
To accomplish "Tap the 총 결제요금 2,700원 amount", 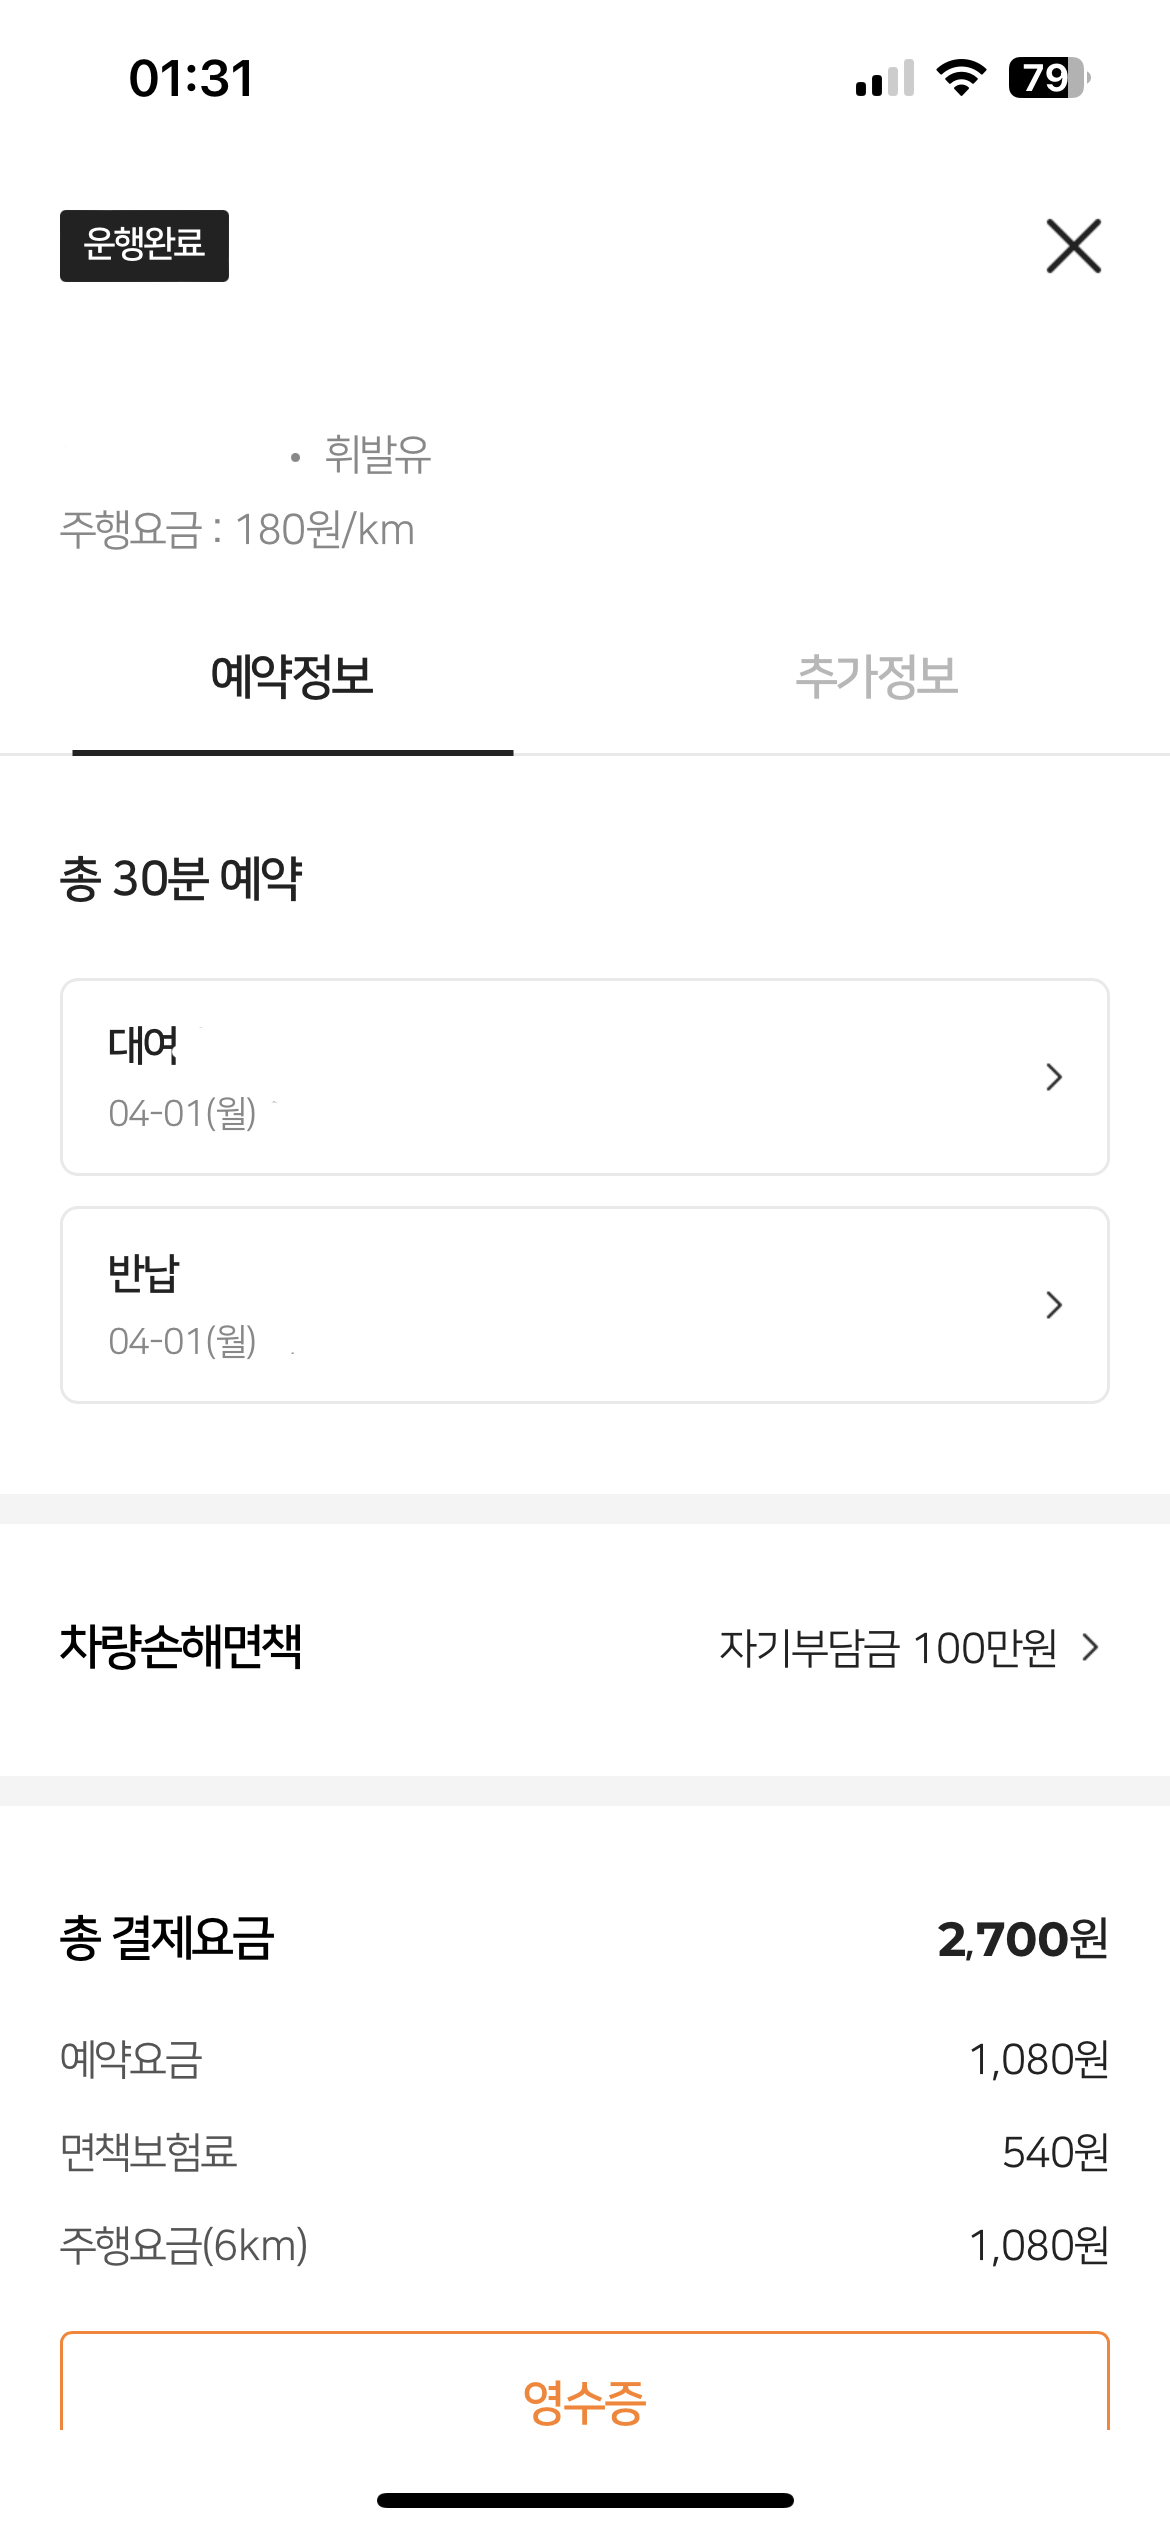I will click(x=1022, y=1939).
